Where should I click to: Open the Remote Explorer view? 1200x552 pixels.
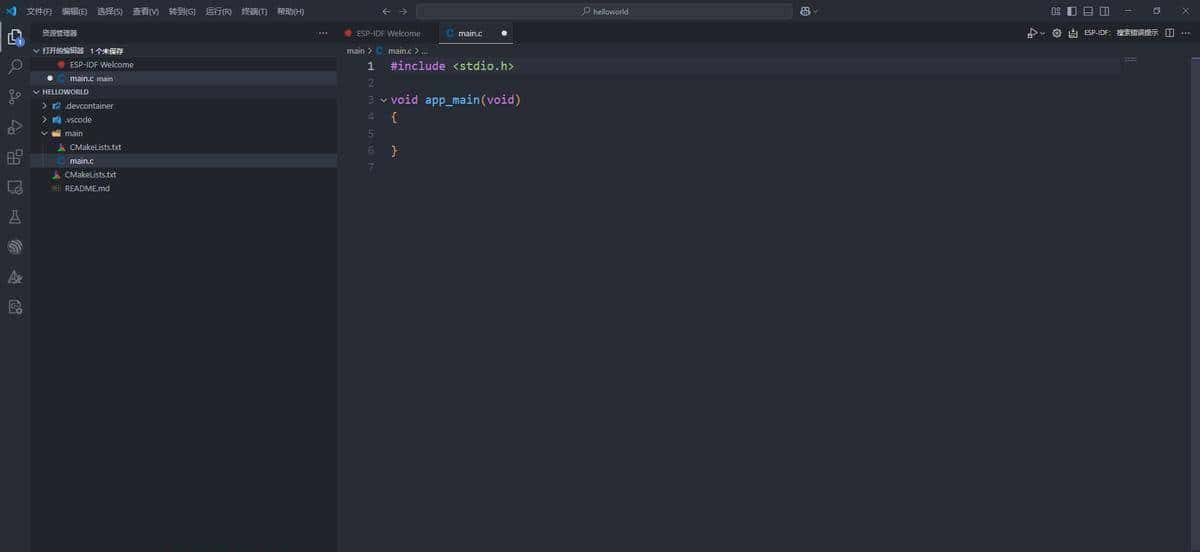[15, 187]
